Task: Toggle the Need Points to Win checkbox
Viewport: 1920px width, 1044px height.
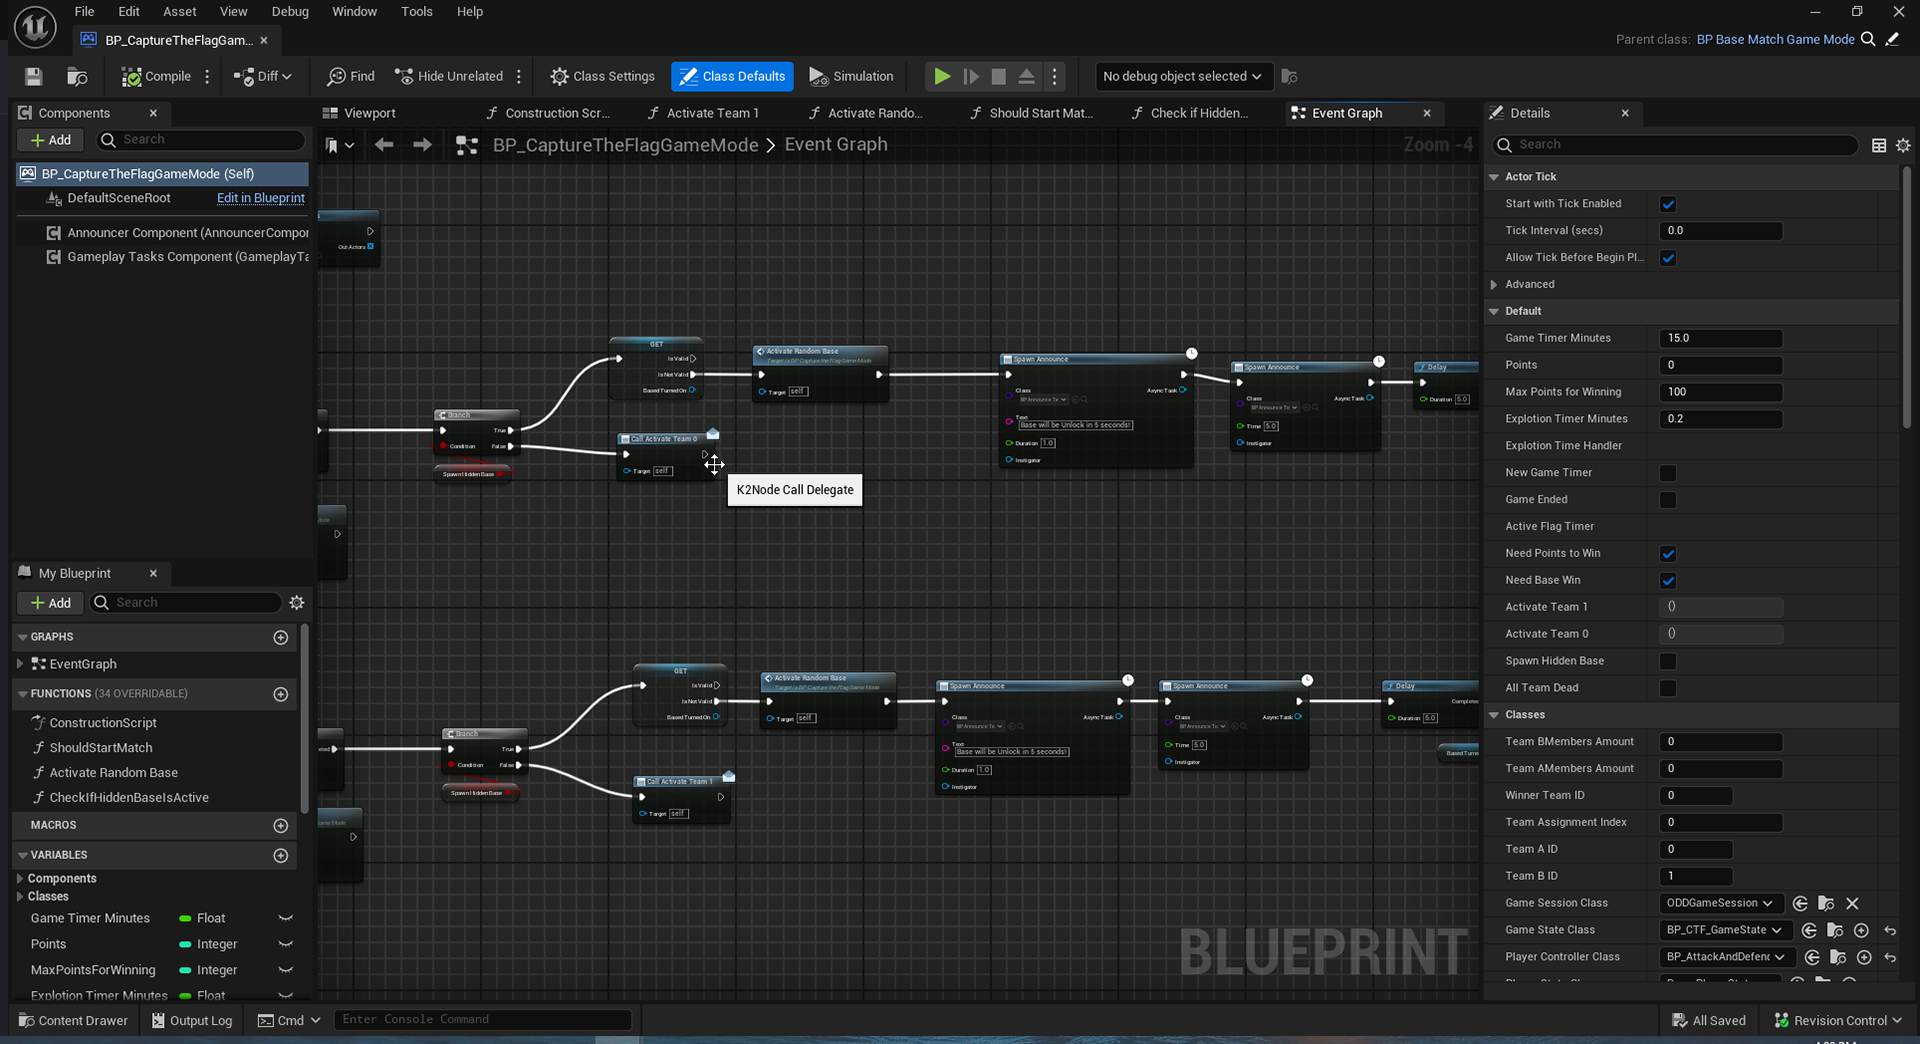Action: click(1668, 554)
